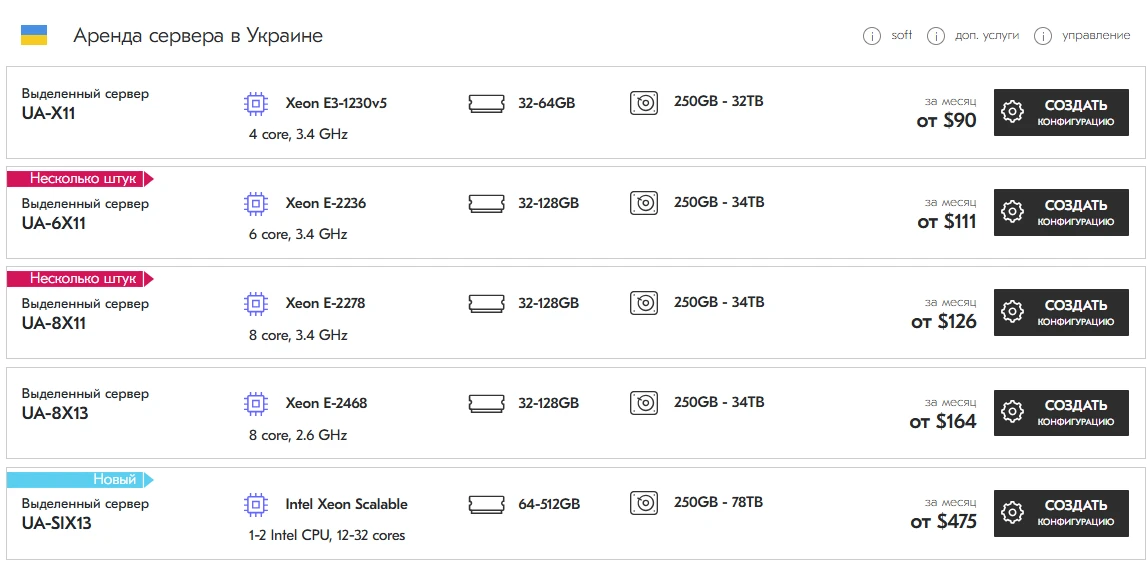Create configuration for the UA-8X13 server
Image resolution: width=1147 pixels, height=570 pixels.
[1068, 412]
